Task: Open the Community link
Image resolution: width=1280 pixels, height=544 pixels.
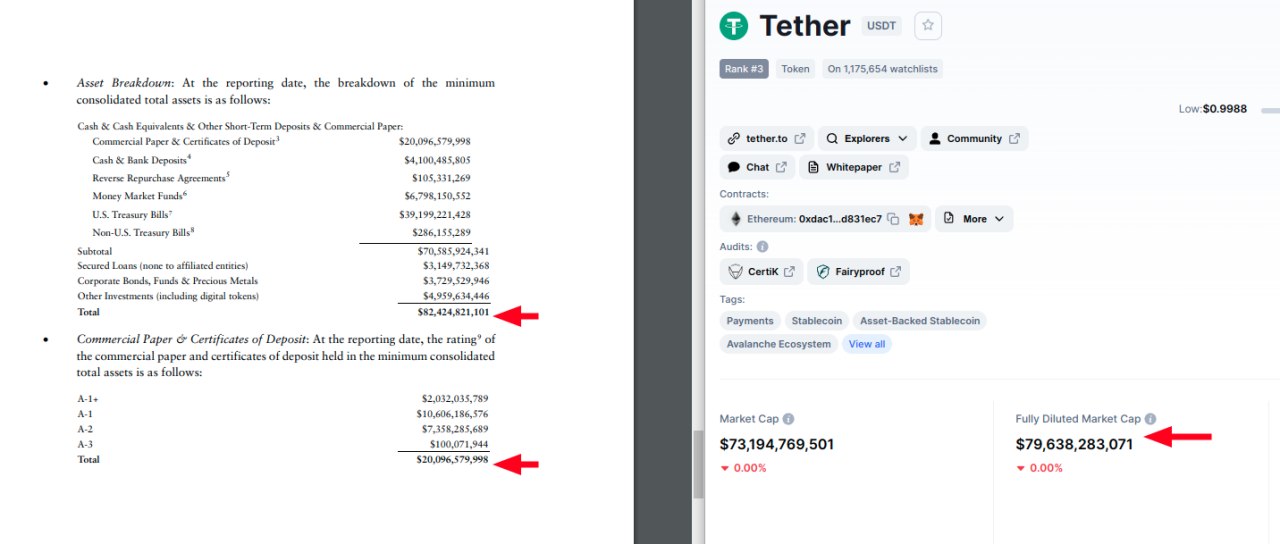Action: (x=974, y=139)
